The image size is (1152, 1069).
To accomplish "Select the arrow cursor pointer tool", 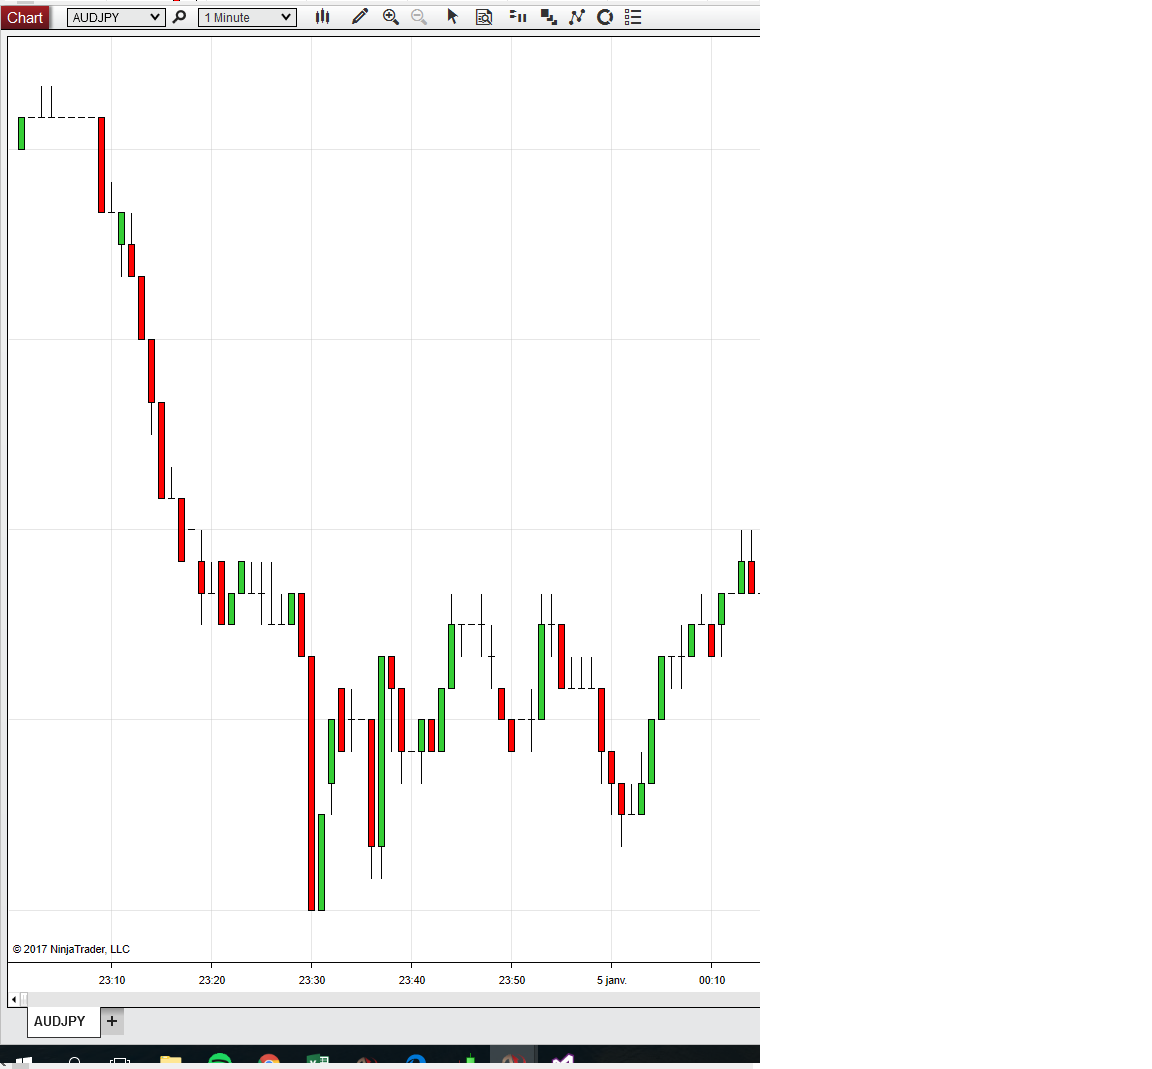I will [453, 17].
